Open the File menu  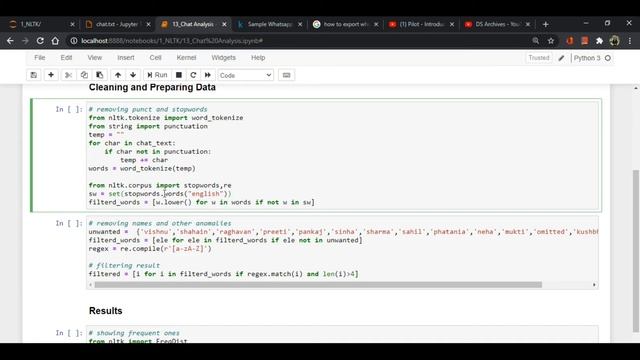40,58
